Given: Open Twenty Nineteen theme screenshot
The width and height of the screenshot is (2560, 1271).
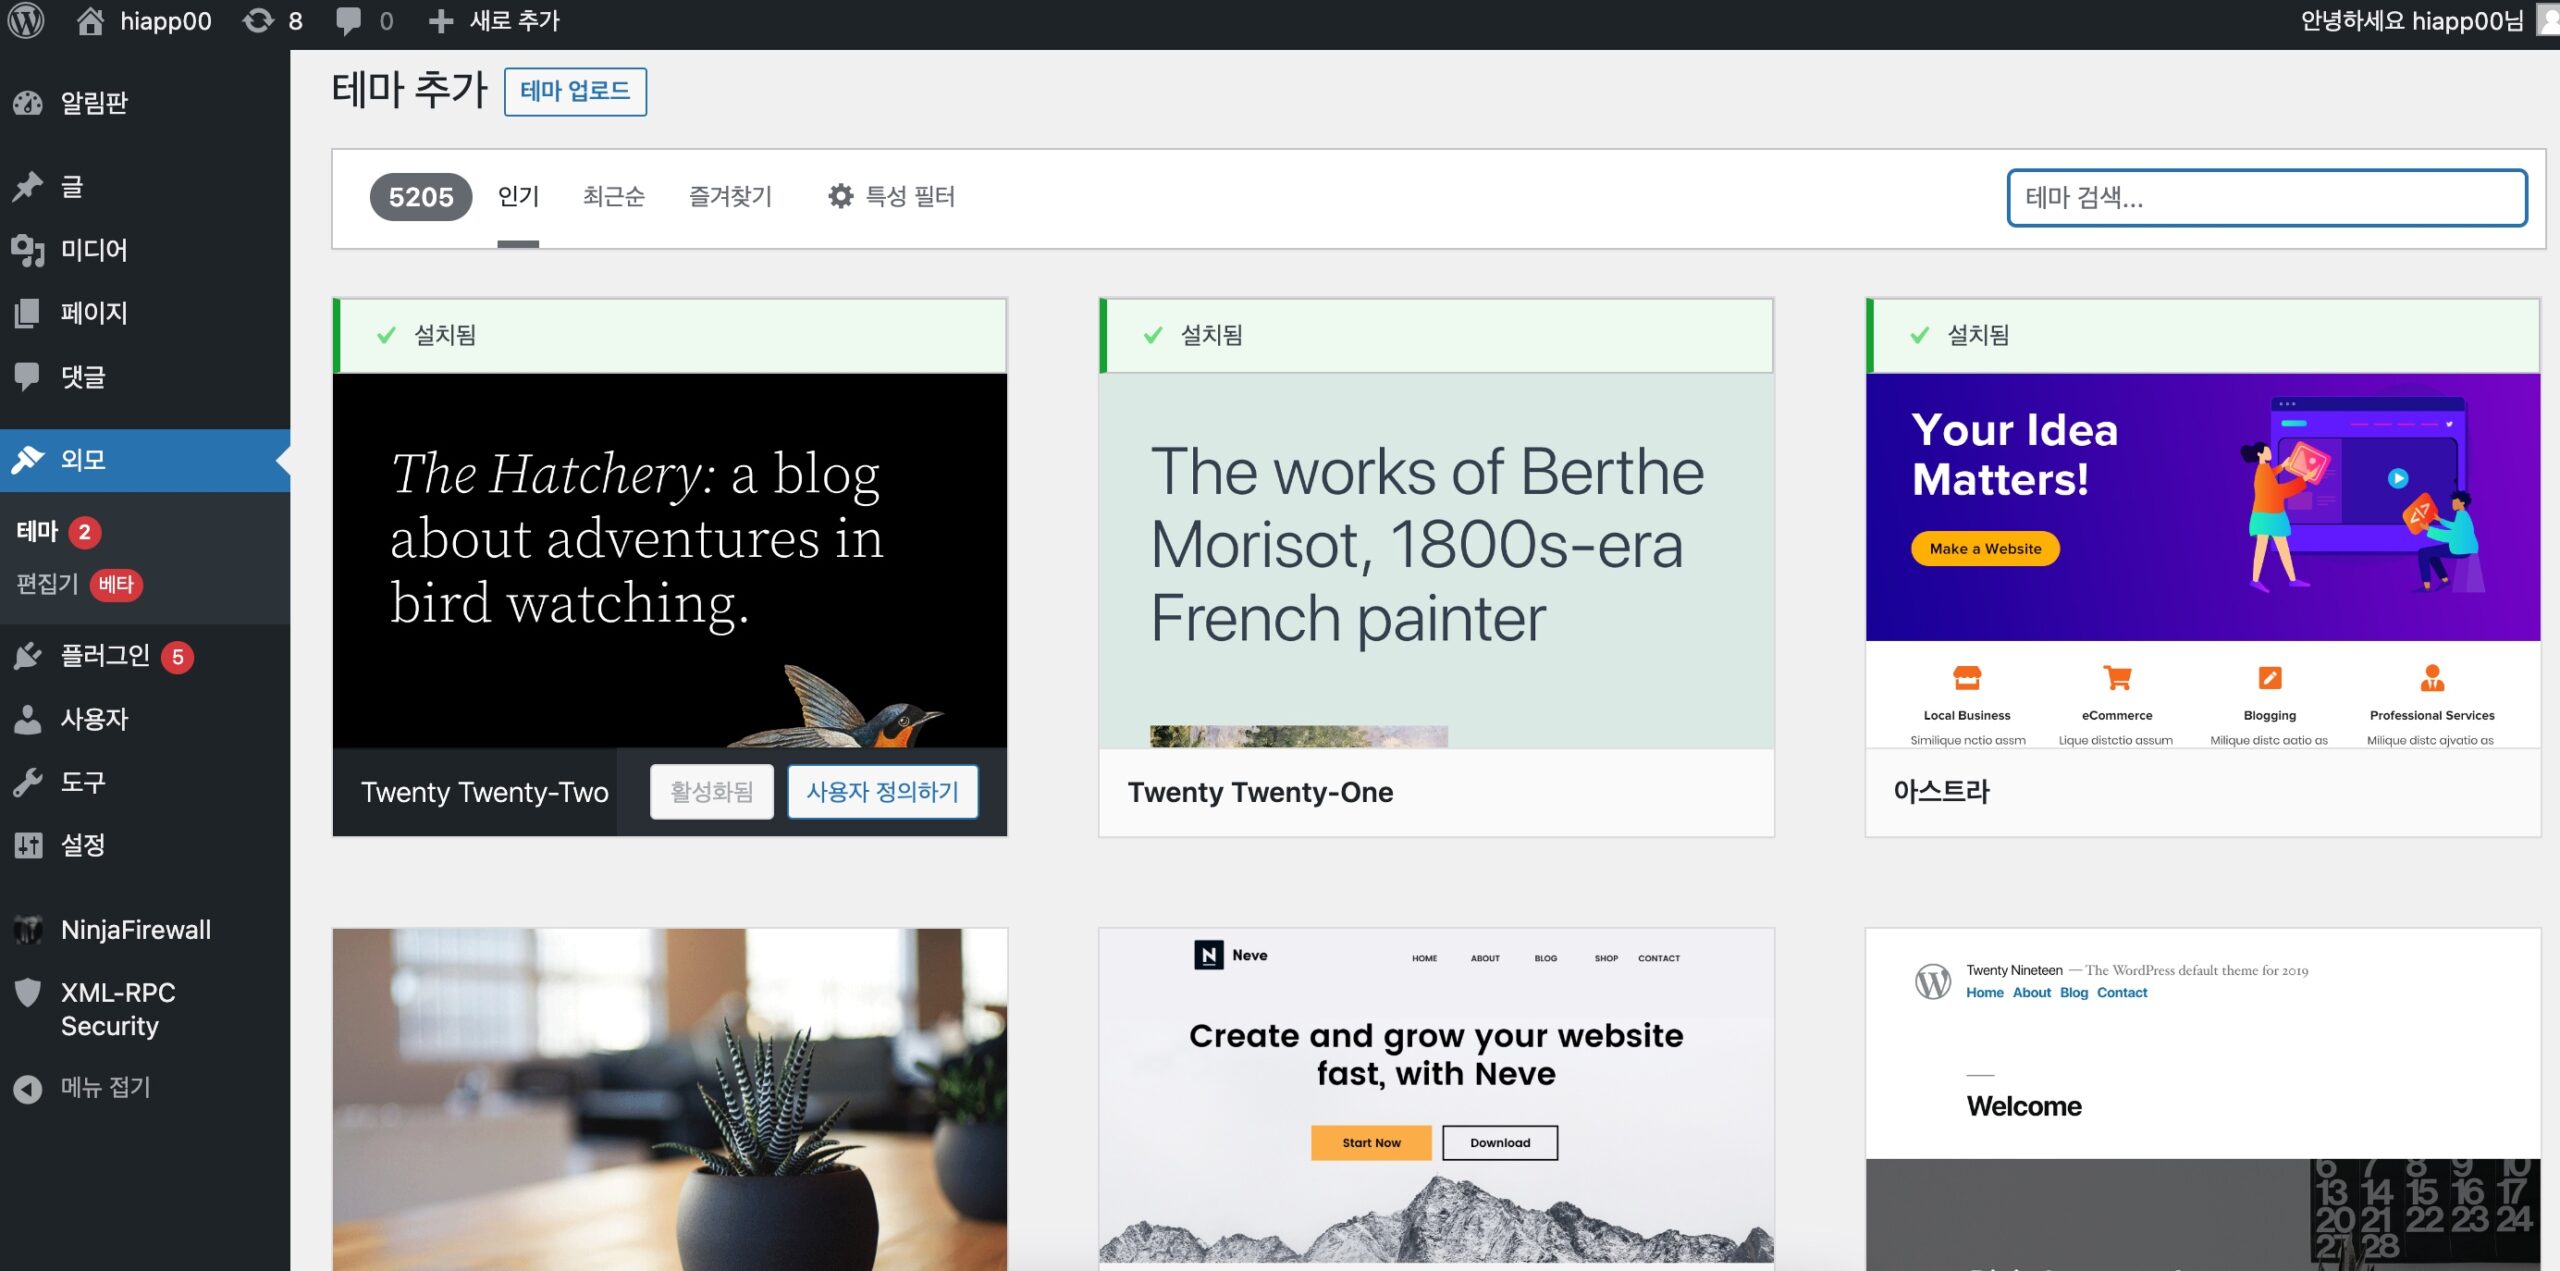Looking at the screenshot, I should pyautogui.click(x=2203, y=1098).
